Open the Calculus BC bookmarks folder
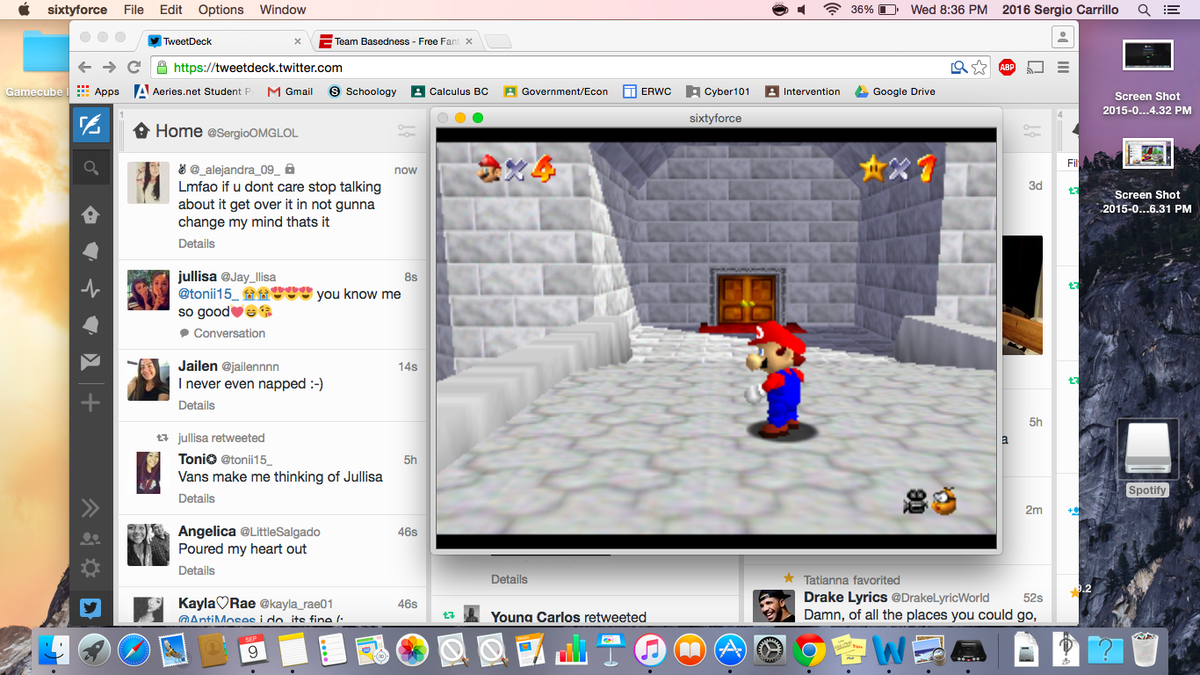The height and width of the screenshot is (675, 1200). [449, 91]
